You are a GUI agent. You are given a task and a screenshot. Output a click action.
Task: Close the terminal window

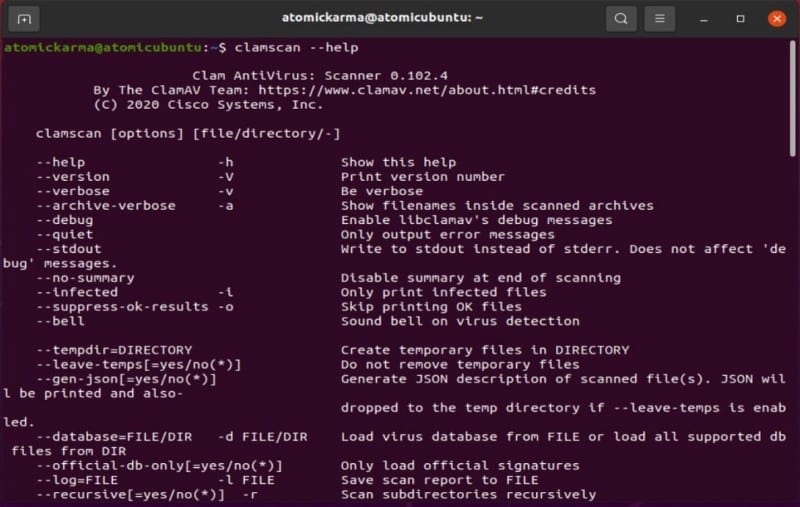[777, 19]
